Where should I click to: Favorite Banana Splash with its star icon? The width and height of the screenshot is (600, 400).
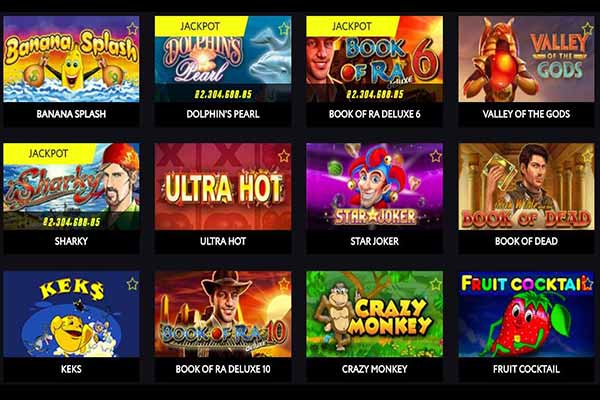132,29
